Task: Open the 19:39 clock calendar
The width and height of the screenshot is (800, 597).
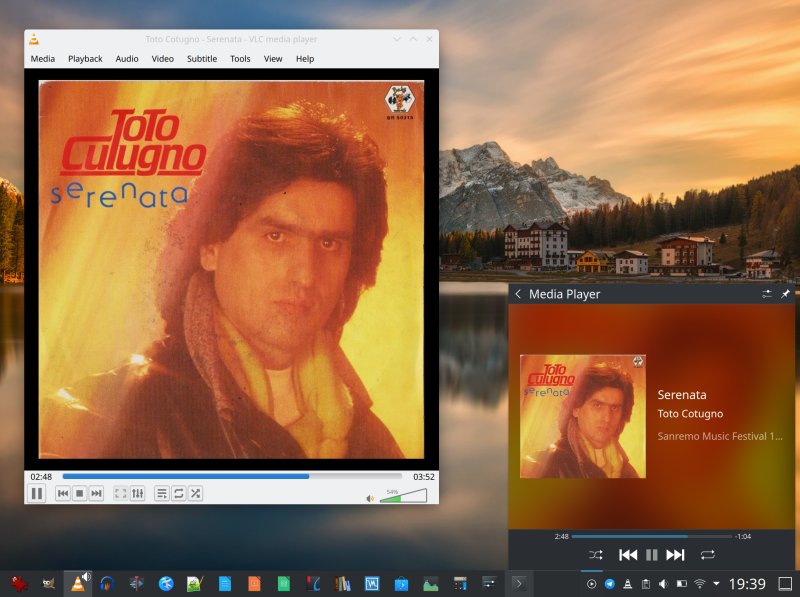Action: click(747, 584)
